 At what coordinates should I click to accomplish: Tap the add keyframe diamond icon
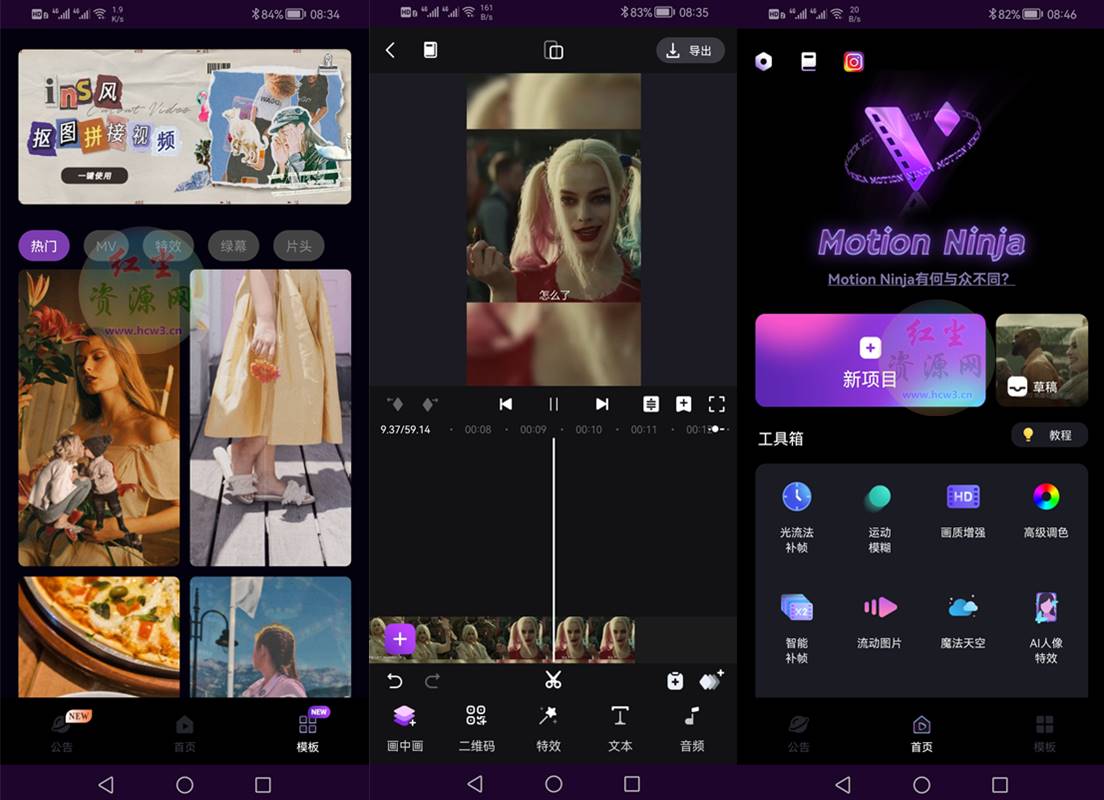coord(429,404)
